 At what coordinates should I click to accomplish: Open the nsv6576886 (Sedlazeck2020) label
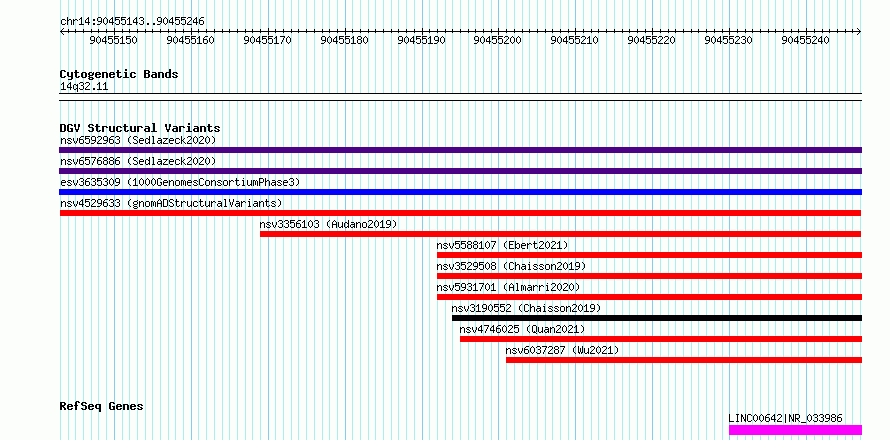click(138, 161)
